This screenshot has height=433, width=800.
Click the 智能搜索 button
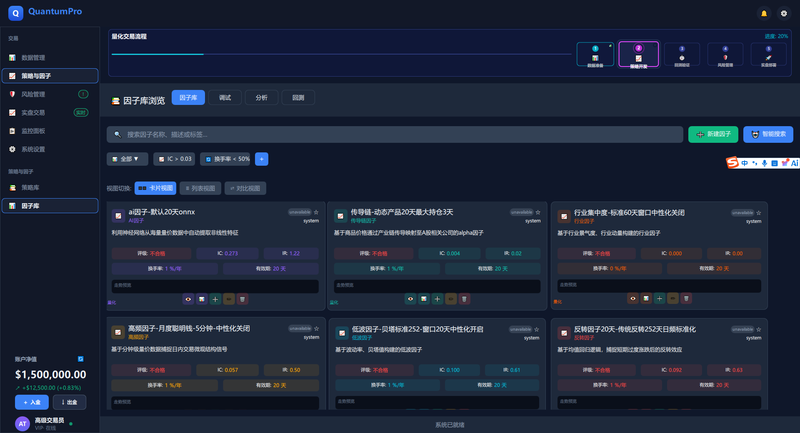[x=768, y=134]
